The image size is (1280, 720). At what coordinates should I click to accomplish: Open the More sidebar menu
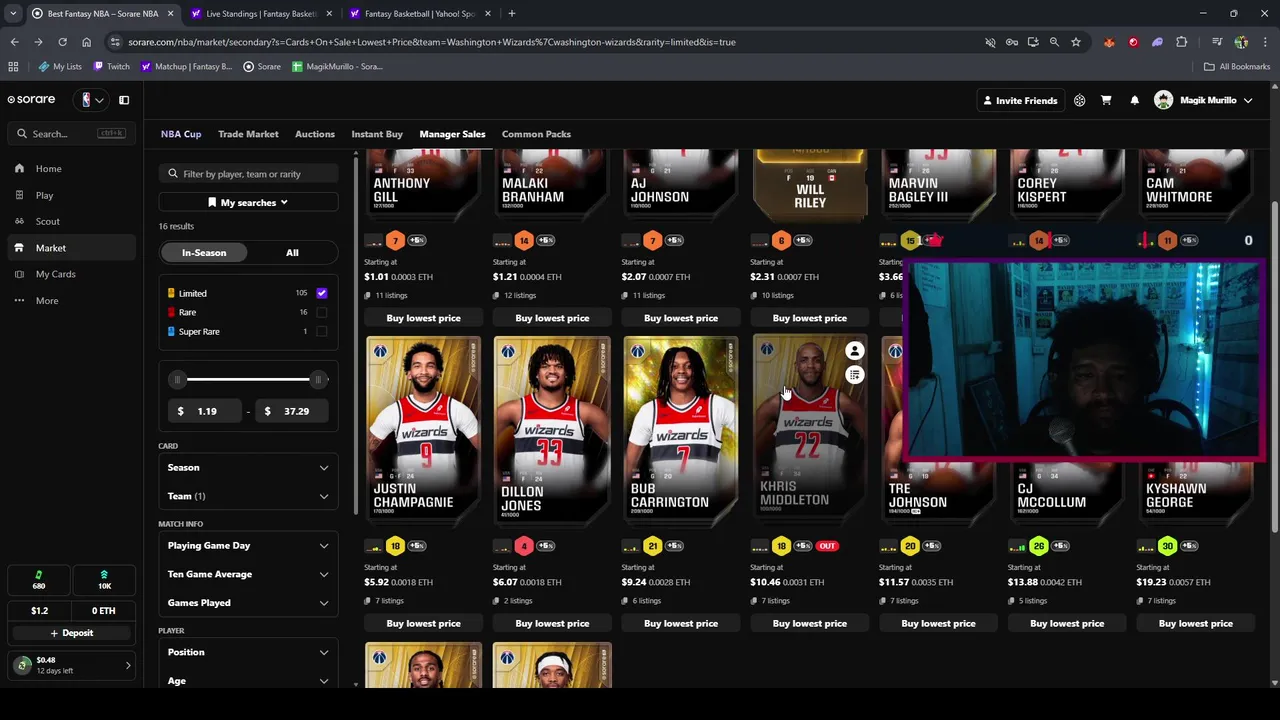(x=46, y=300)
